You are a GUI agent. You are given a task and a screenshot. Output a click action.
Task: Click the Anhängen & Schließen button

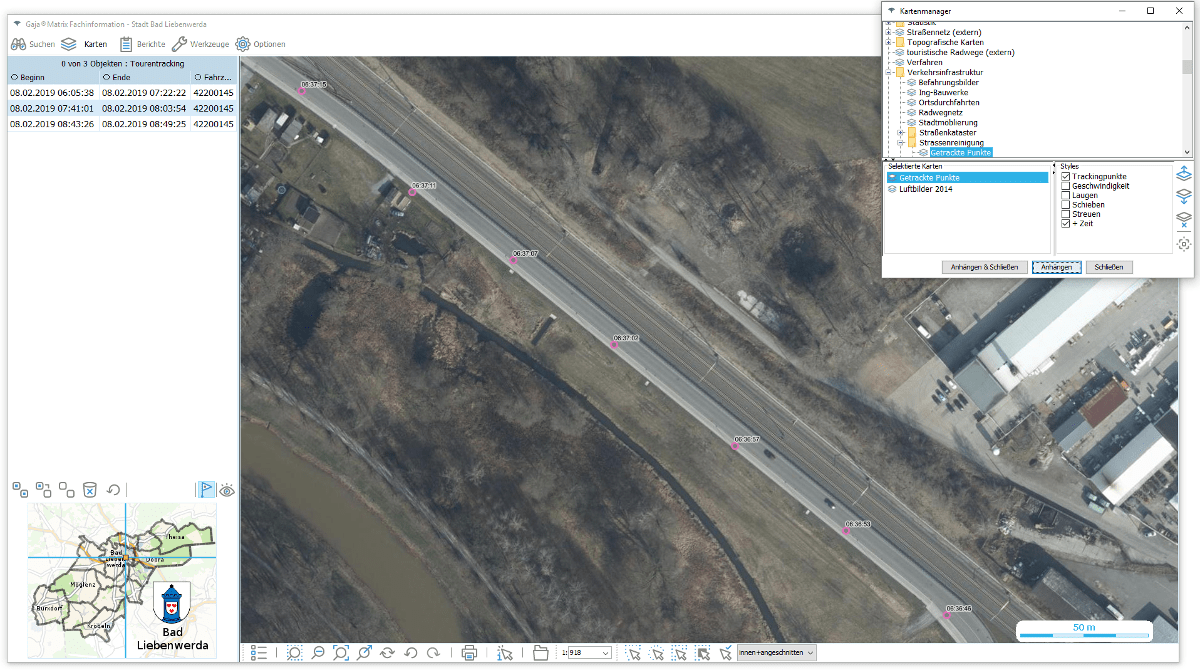(x=984, y=268)
